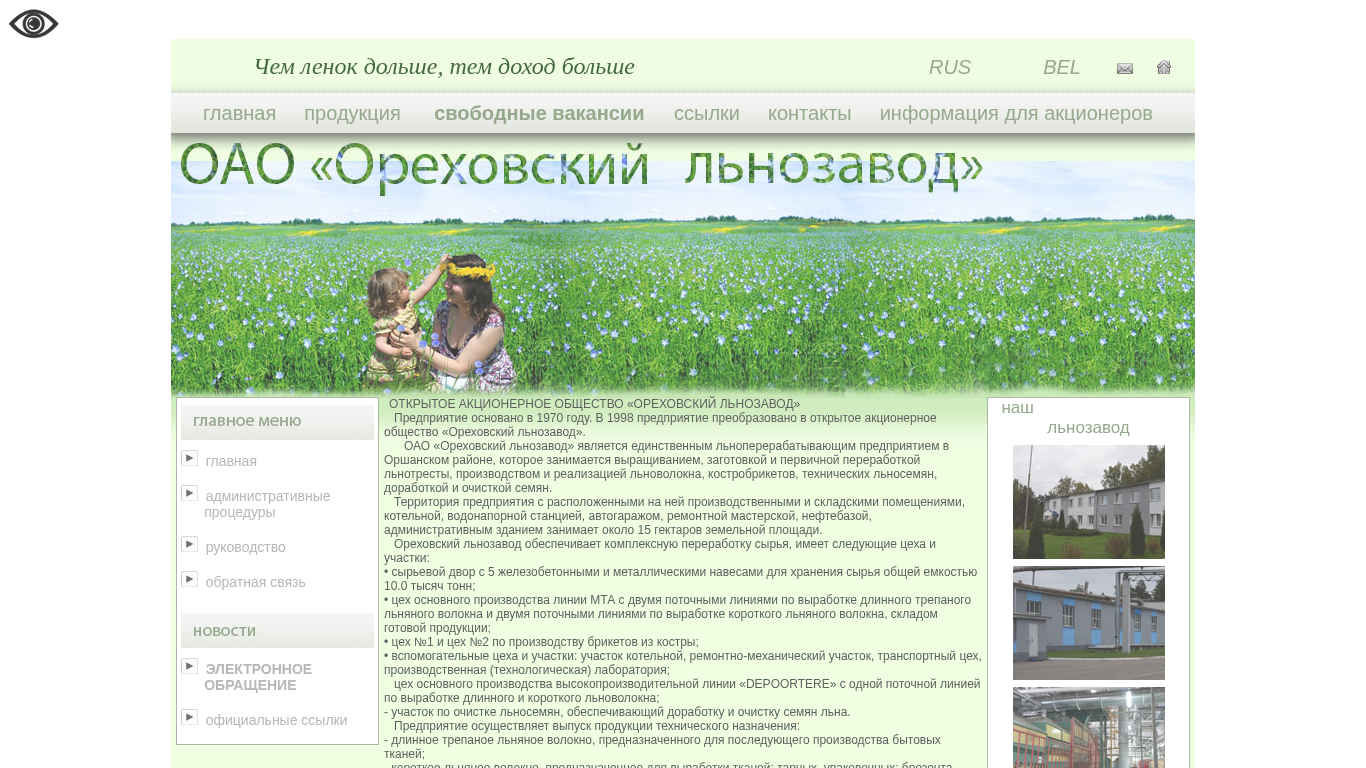1366x768 pixels.
Task: Open 'информация для акционеров' menu item
Action: pos(1016,113)
